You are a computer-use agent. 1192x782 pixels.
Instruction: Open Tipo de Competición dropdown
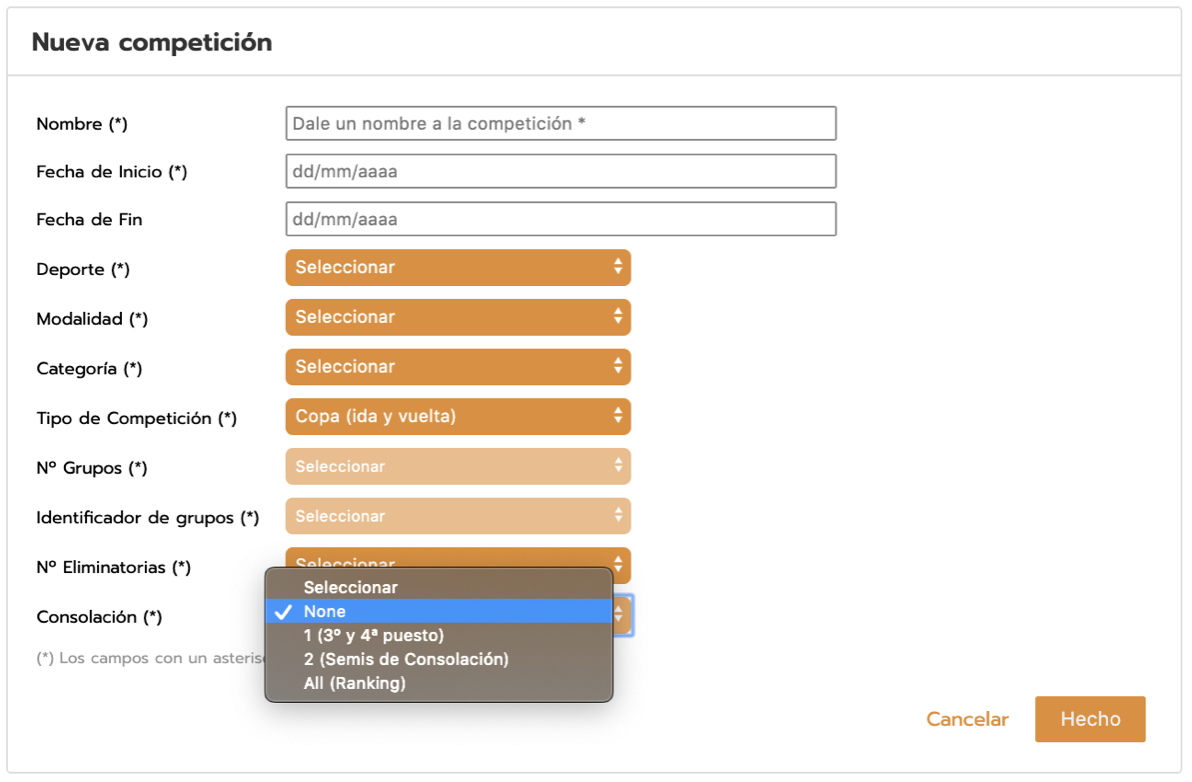coord(457,416)
